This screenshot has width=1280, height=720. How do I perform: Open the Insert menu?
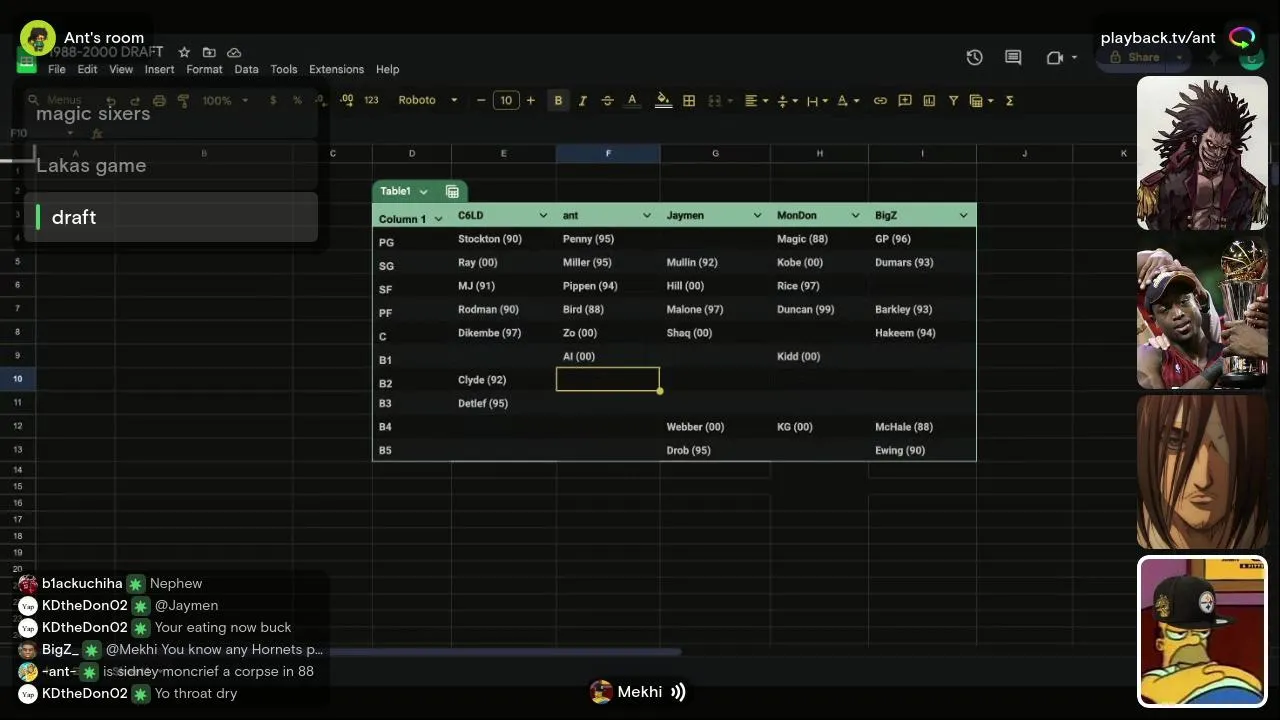(x=159, y=69)
